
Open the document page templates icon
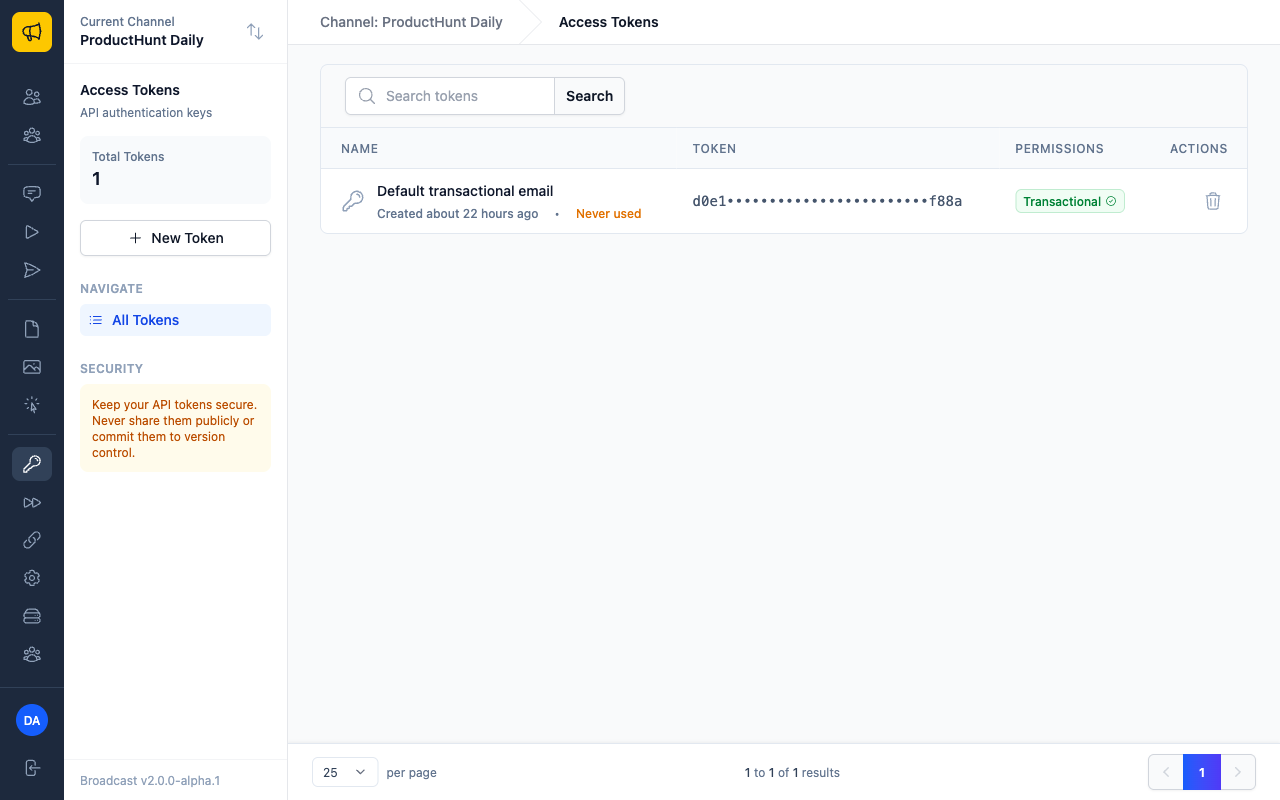tap(32, 329)
